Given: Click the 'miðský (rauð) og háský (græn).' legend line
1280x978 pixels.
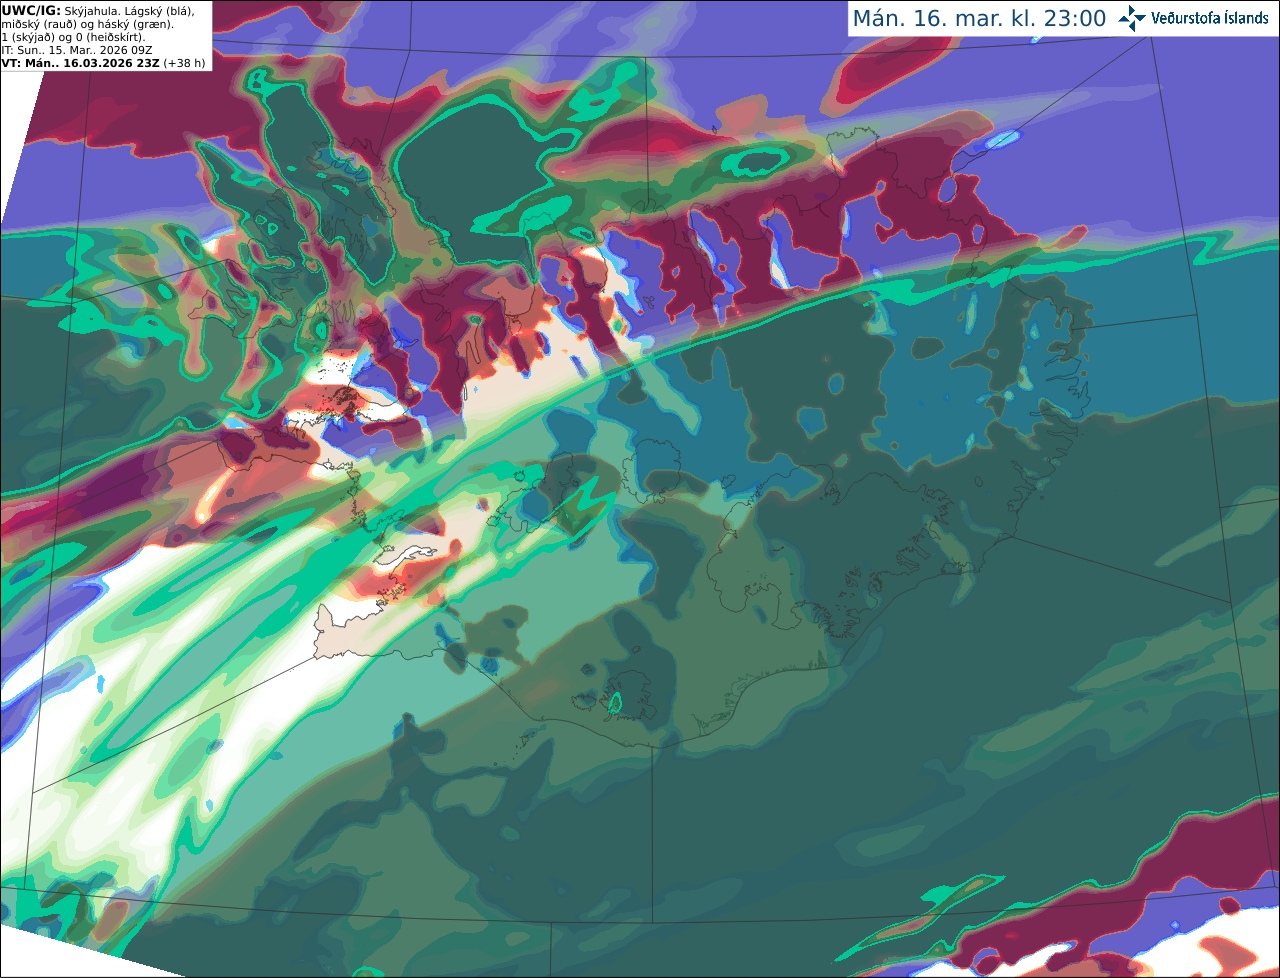Looking at the screenshot, I should 88,23.
